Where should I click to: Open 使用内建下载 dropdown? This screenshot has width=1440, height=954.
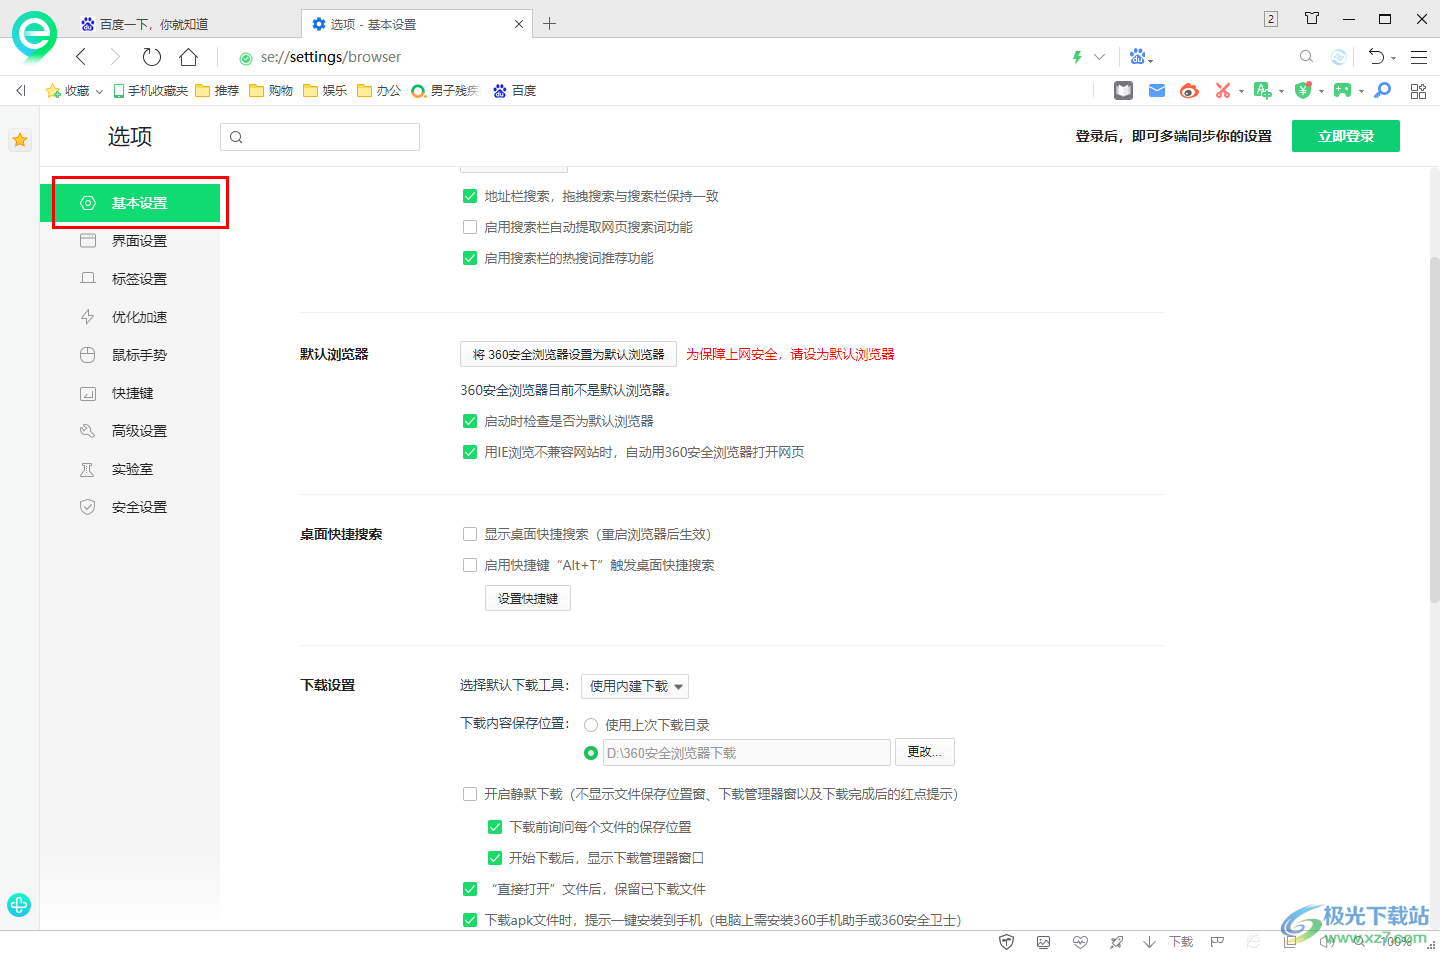pos(635,686)
